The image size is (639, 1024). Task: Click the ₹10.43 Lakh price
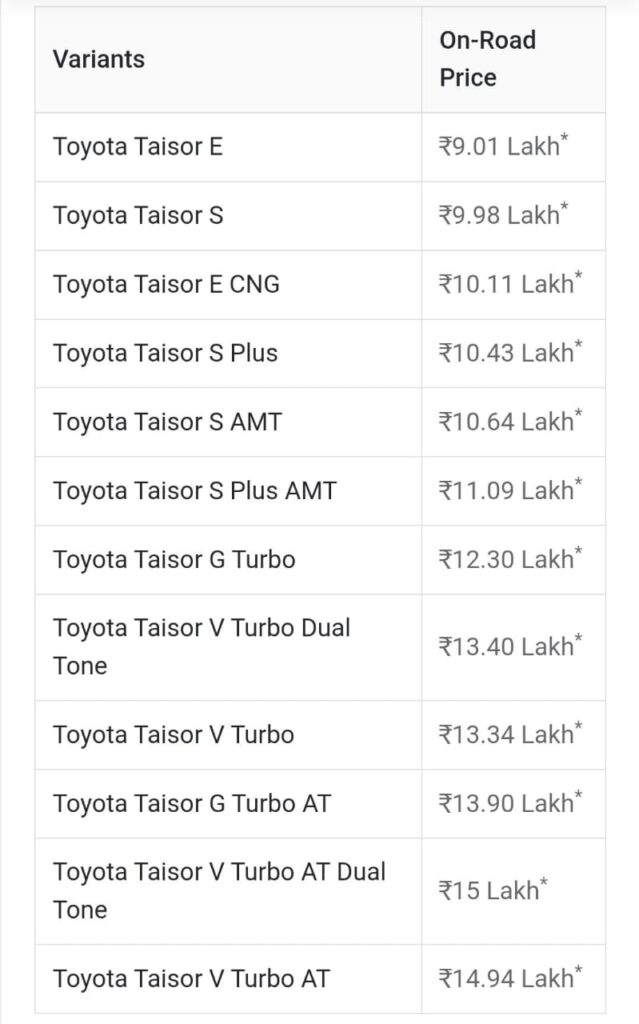tap(510, 353)
